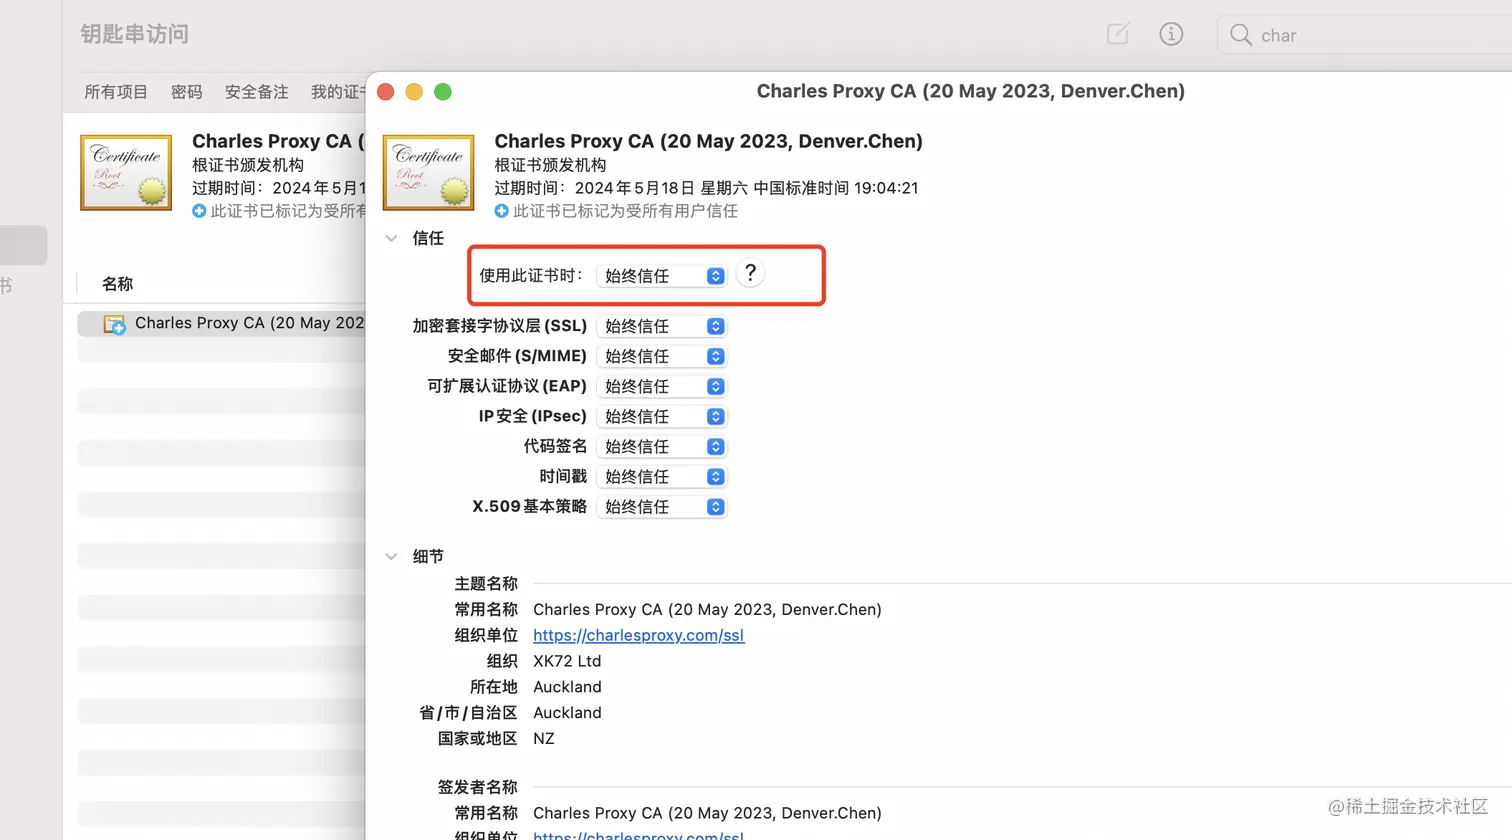Open the IP安全 (IPsec) dropdown

[x=662, y=416]
